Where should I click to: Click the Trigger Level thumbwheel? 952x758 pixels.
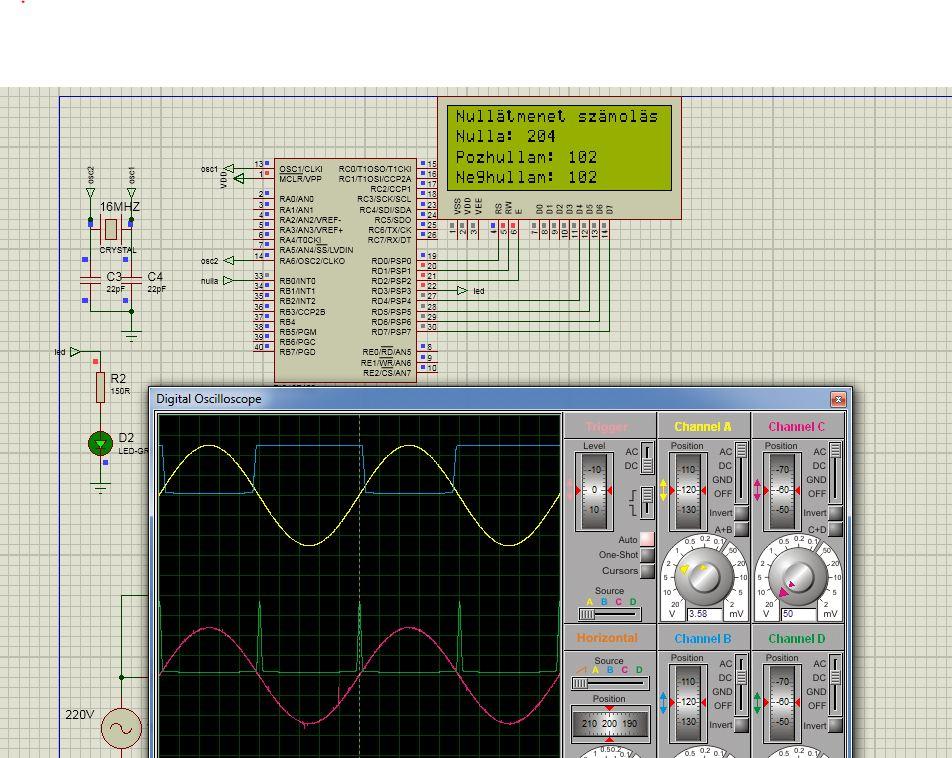594,490
